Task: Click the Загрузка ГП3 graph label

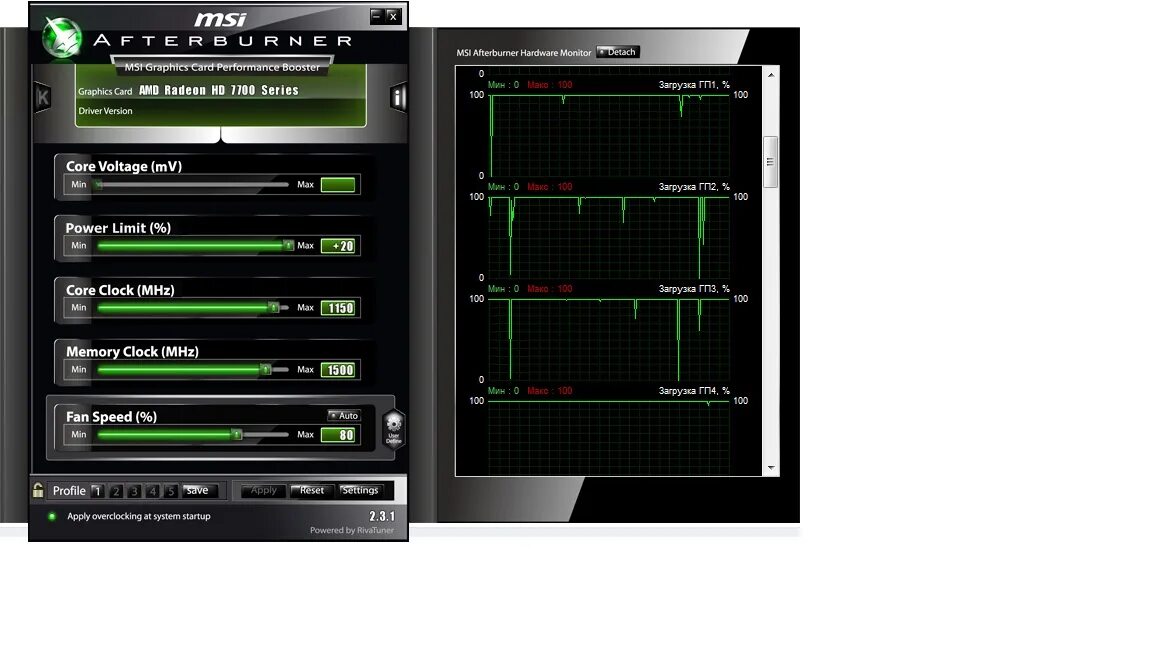Action: click(x=694, y=289)
